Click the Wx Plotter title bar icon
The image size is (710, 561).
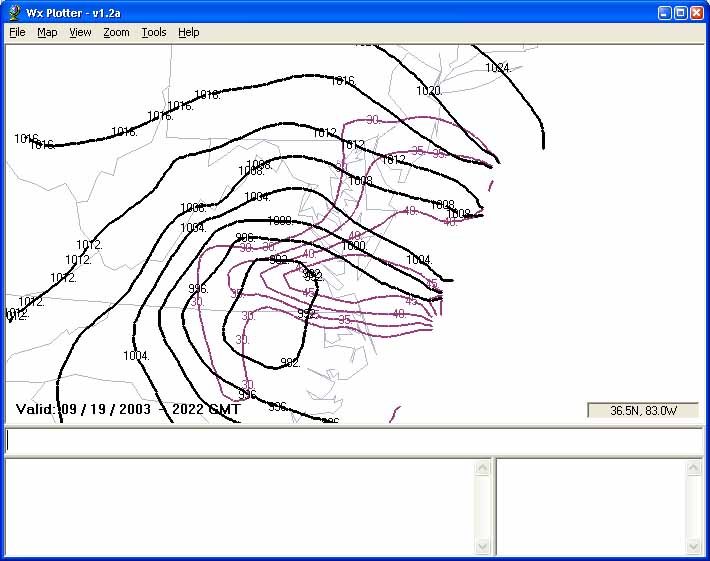14,12
